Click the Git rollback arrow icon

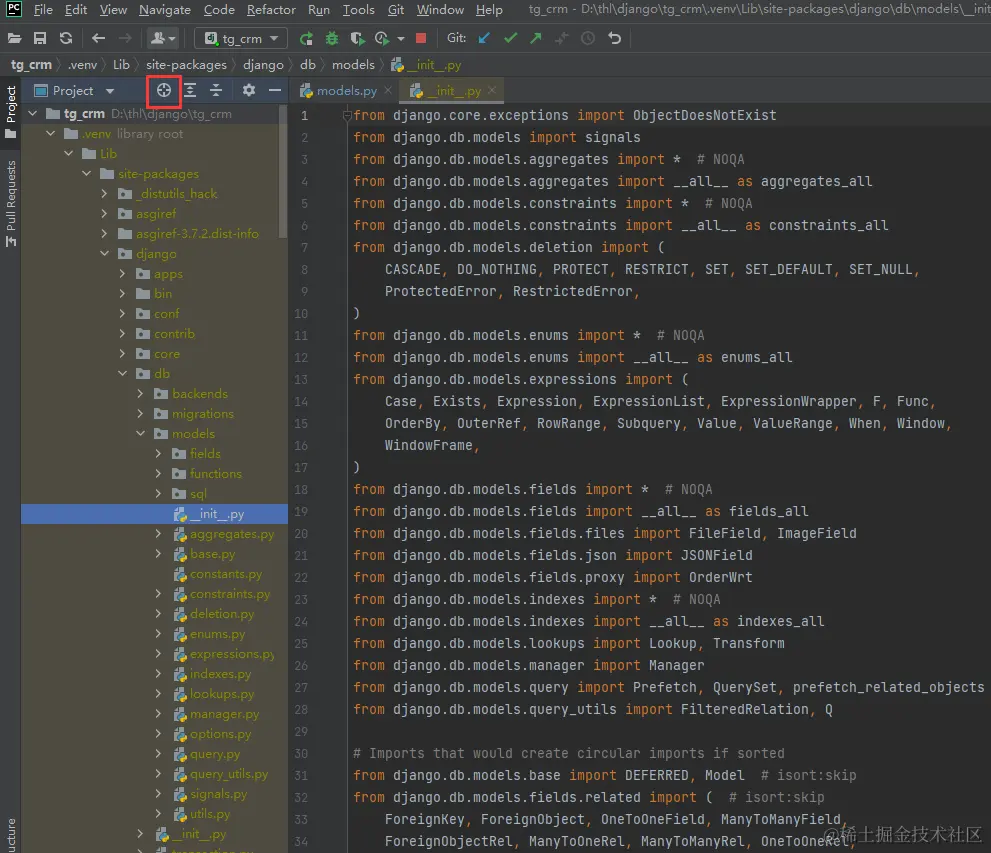tap(614, 38)
